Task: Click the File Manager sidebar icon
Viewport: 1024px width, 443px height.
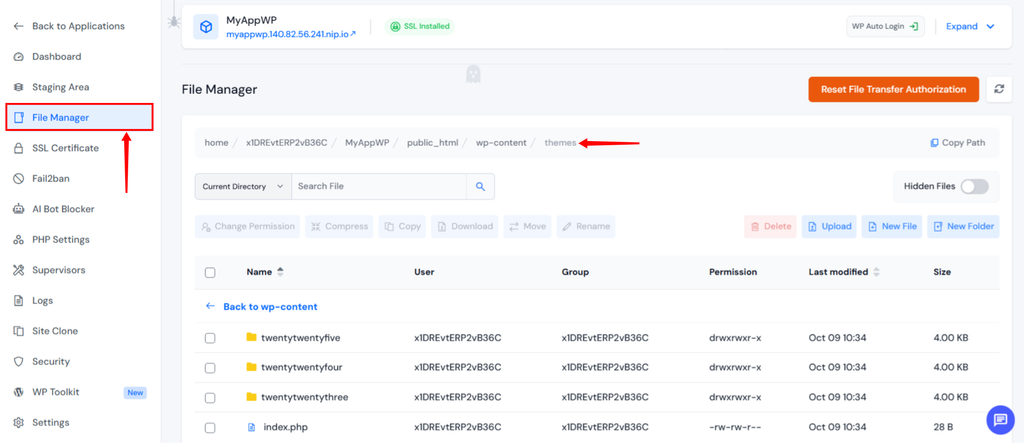Action: (19, 118)
